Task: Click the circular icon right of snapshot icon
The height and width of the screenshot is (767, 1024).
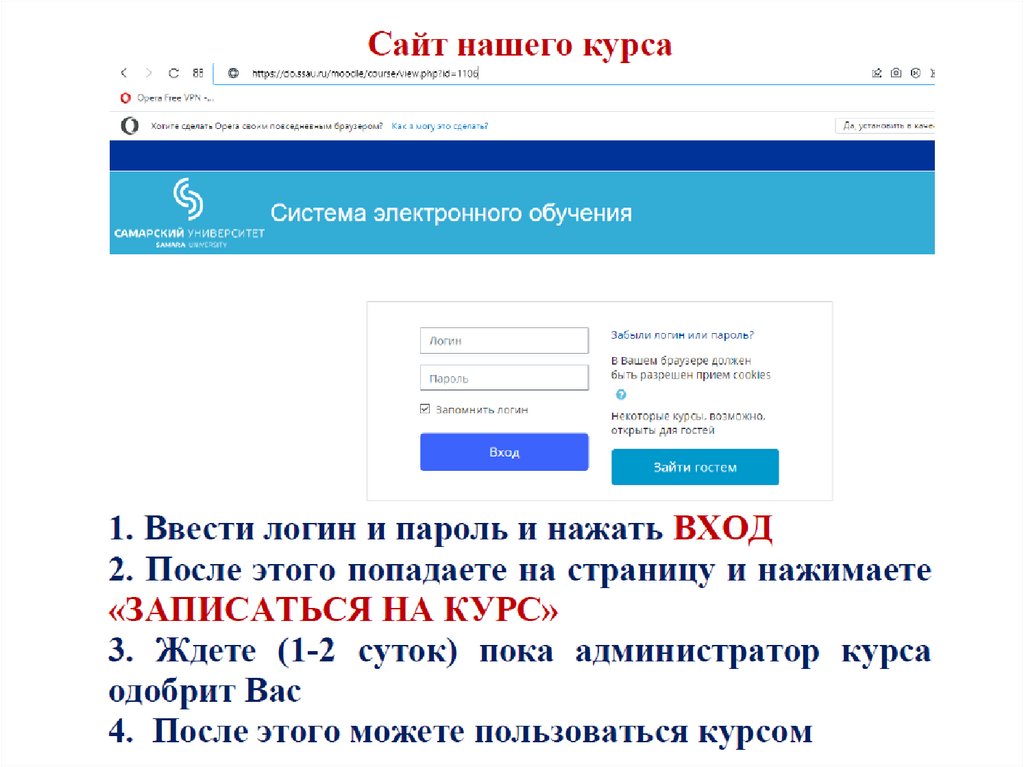Action: [x=916, y=73]
